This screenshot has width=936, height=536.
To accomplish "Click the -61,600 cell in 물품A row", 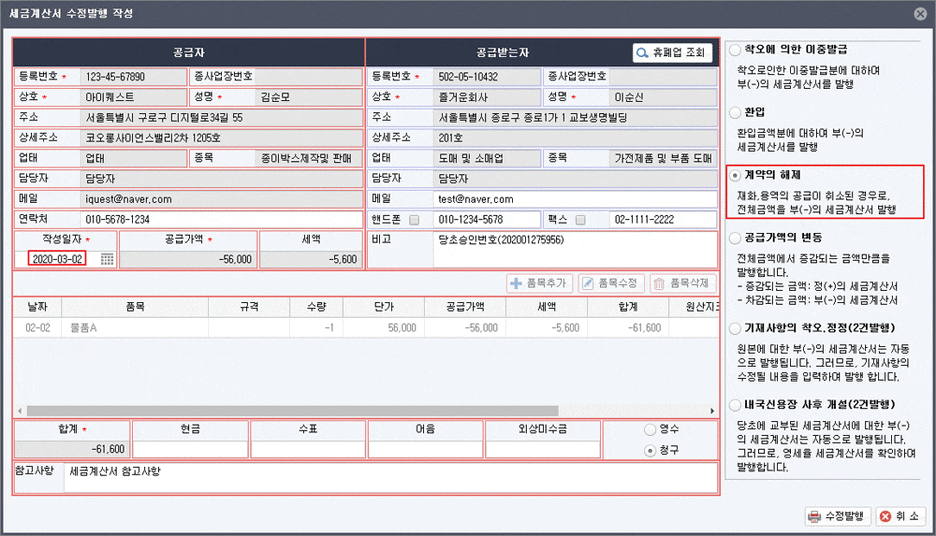I will pyautogui.click(x=628, y=328).
